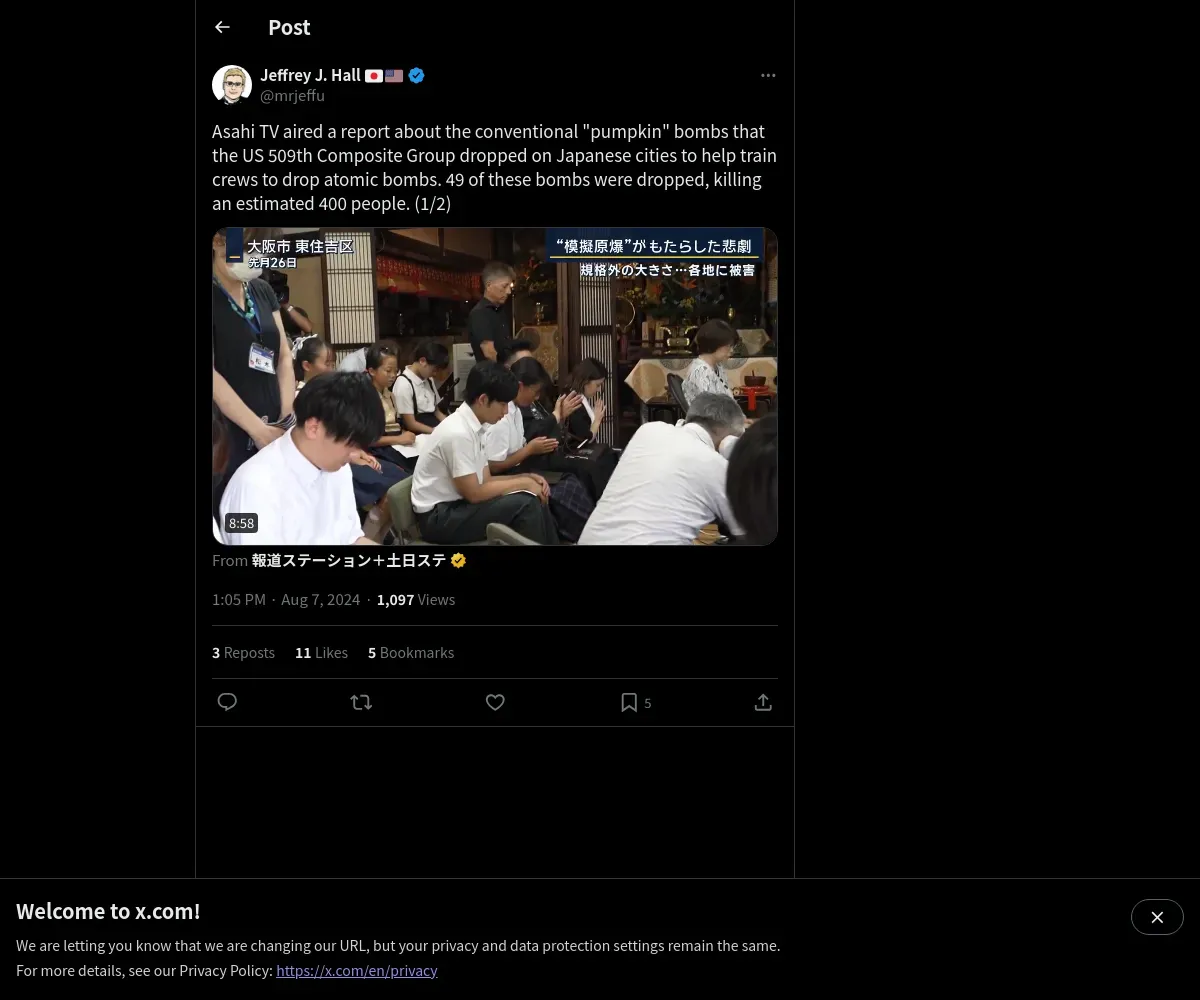Click the verified blue checkmark badge

(x=416, y=75)
